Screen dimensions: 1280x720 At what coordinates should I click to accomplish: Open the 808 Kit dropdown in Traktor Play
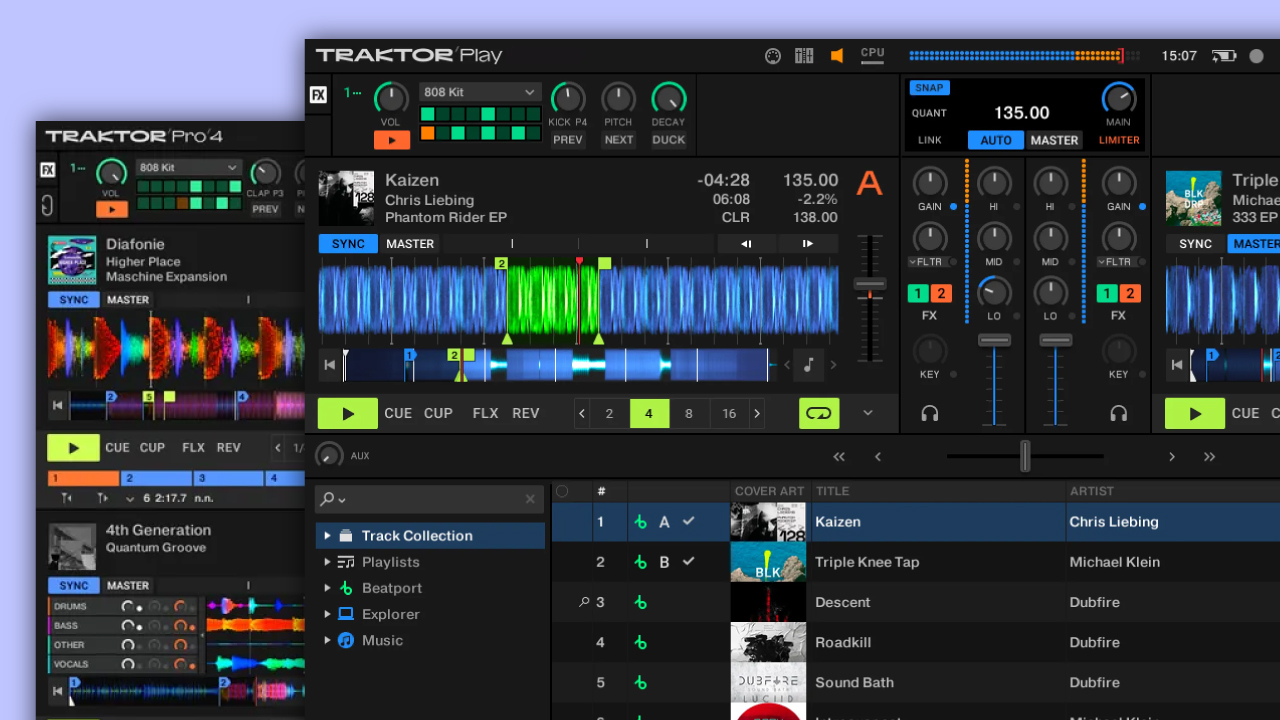(x=480, y=92)
